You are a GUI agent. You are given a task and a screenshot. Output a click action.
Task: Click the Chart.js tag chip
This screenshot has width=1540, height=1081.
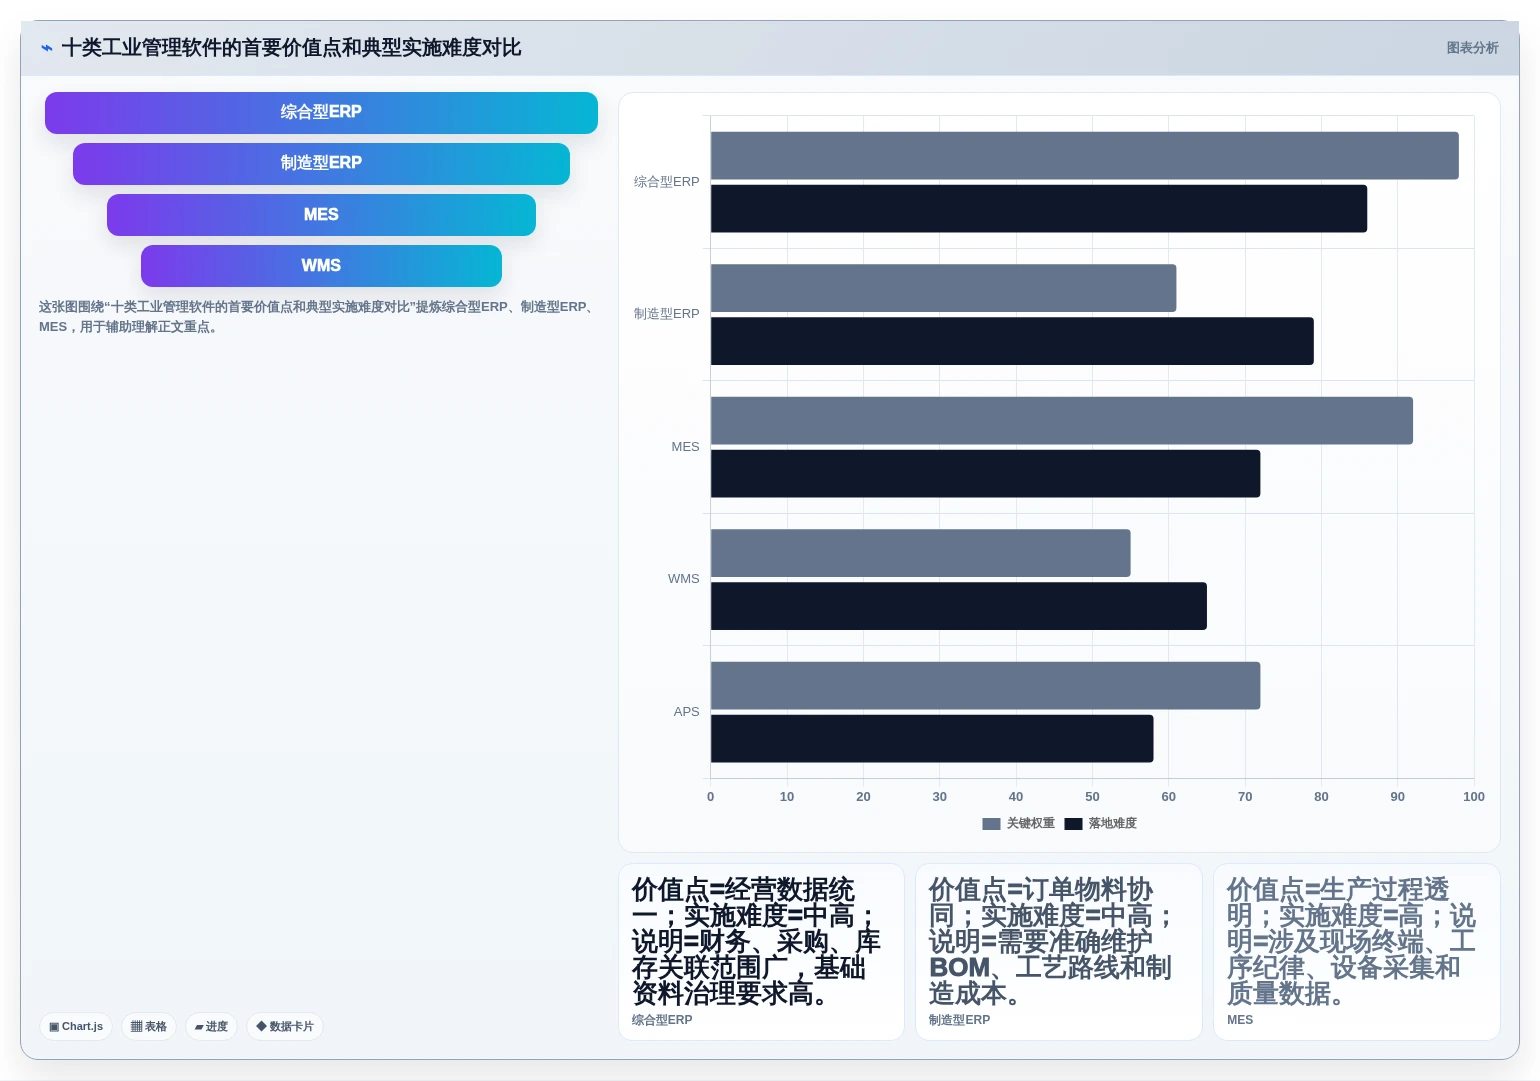pyautogui.click(x=76, y=1026)
